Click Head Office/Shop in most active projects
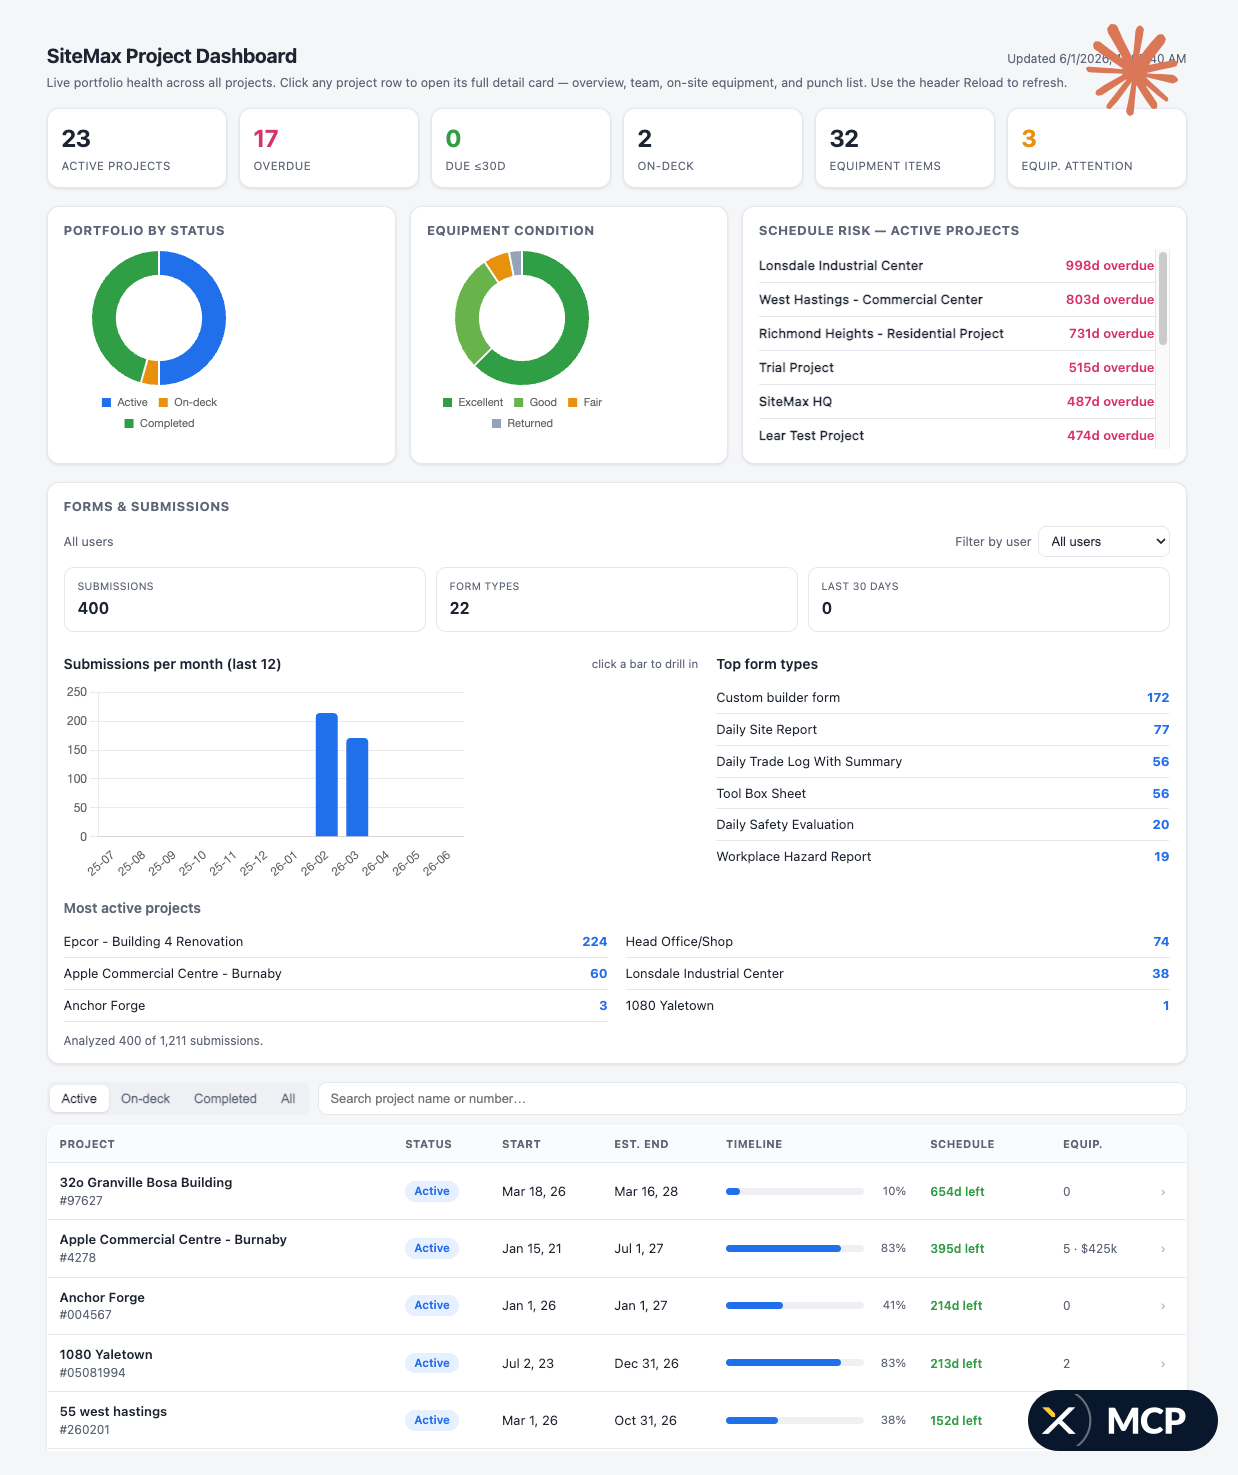Image resolution: width=1238 pixels, height=1475 pixels. click(897, 942)
